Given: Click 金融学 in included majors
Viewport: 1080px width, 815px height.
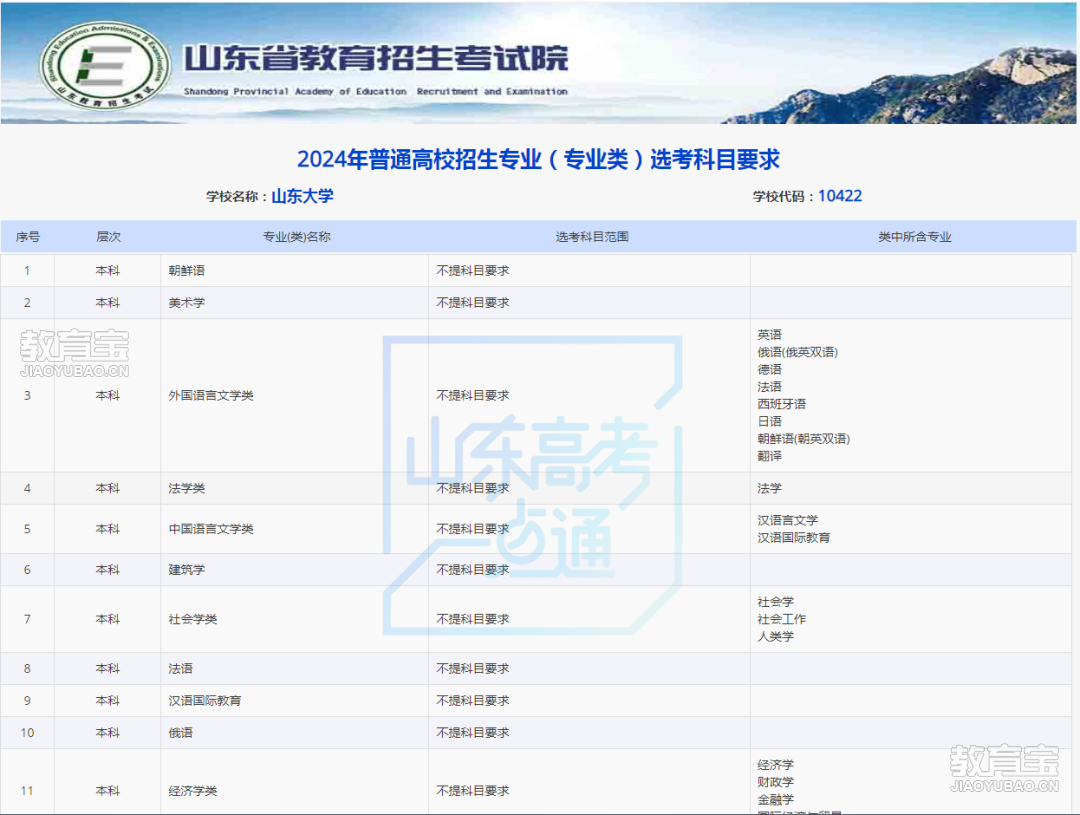Looking at the screenshot, I should pos(776,799).
